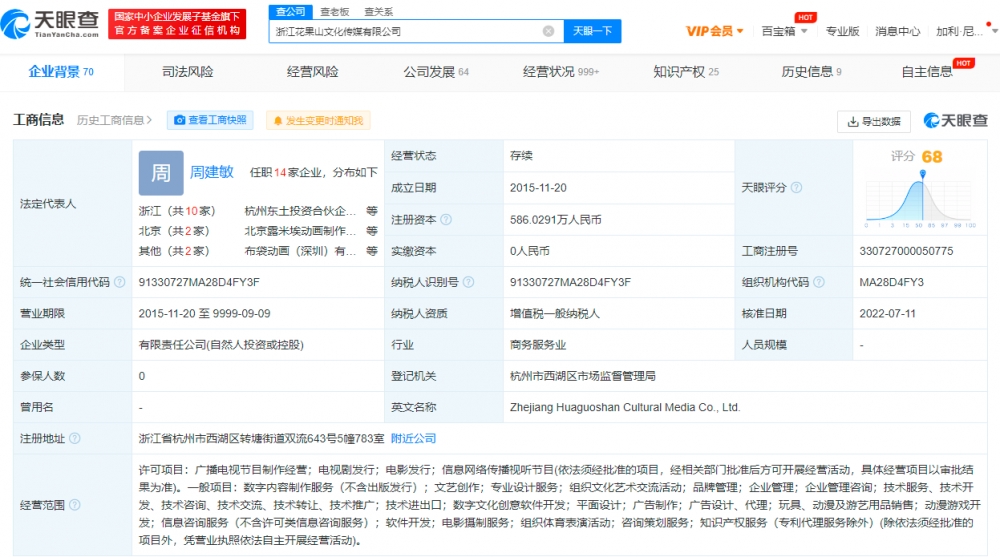Click the 天眼一下 search button

point(592,31)
